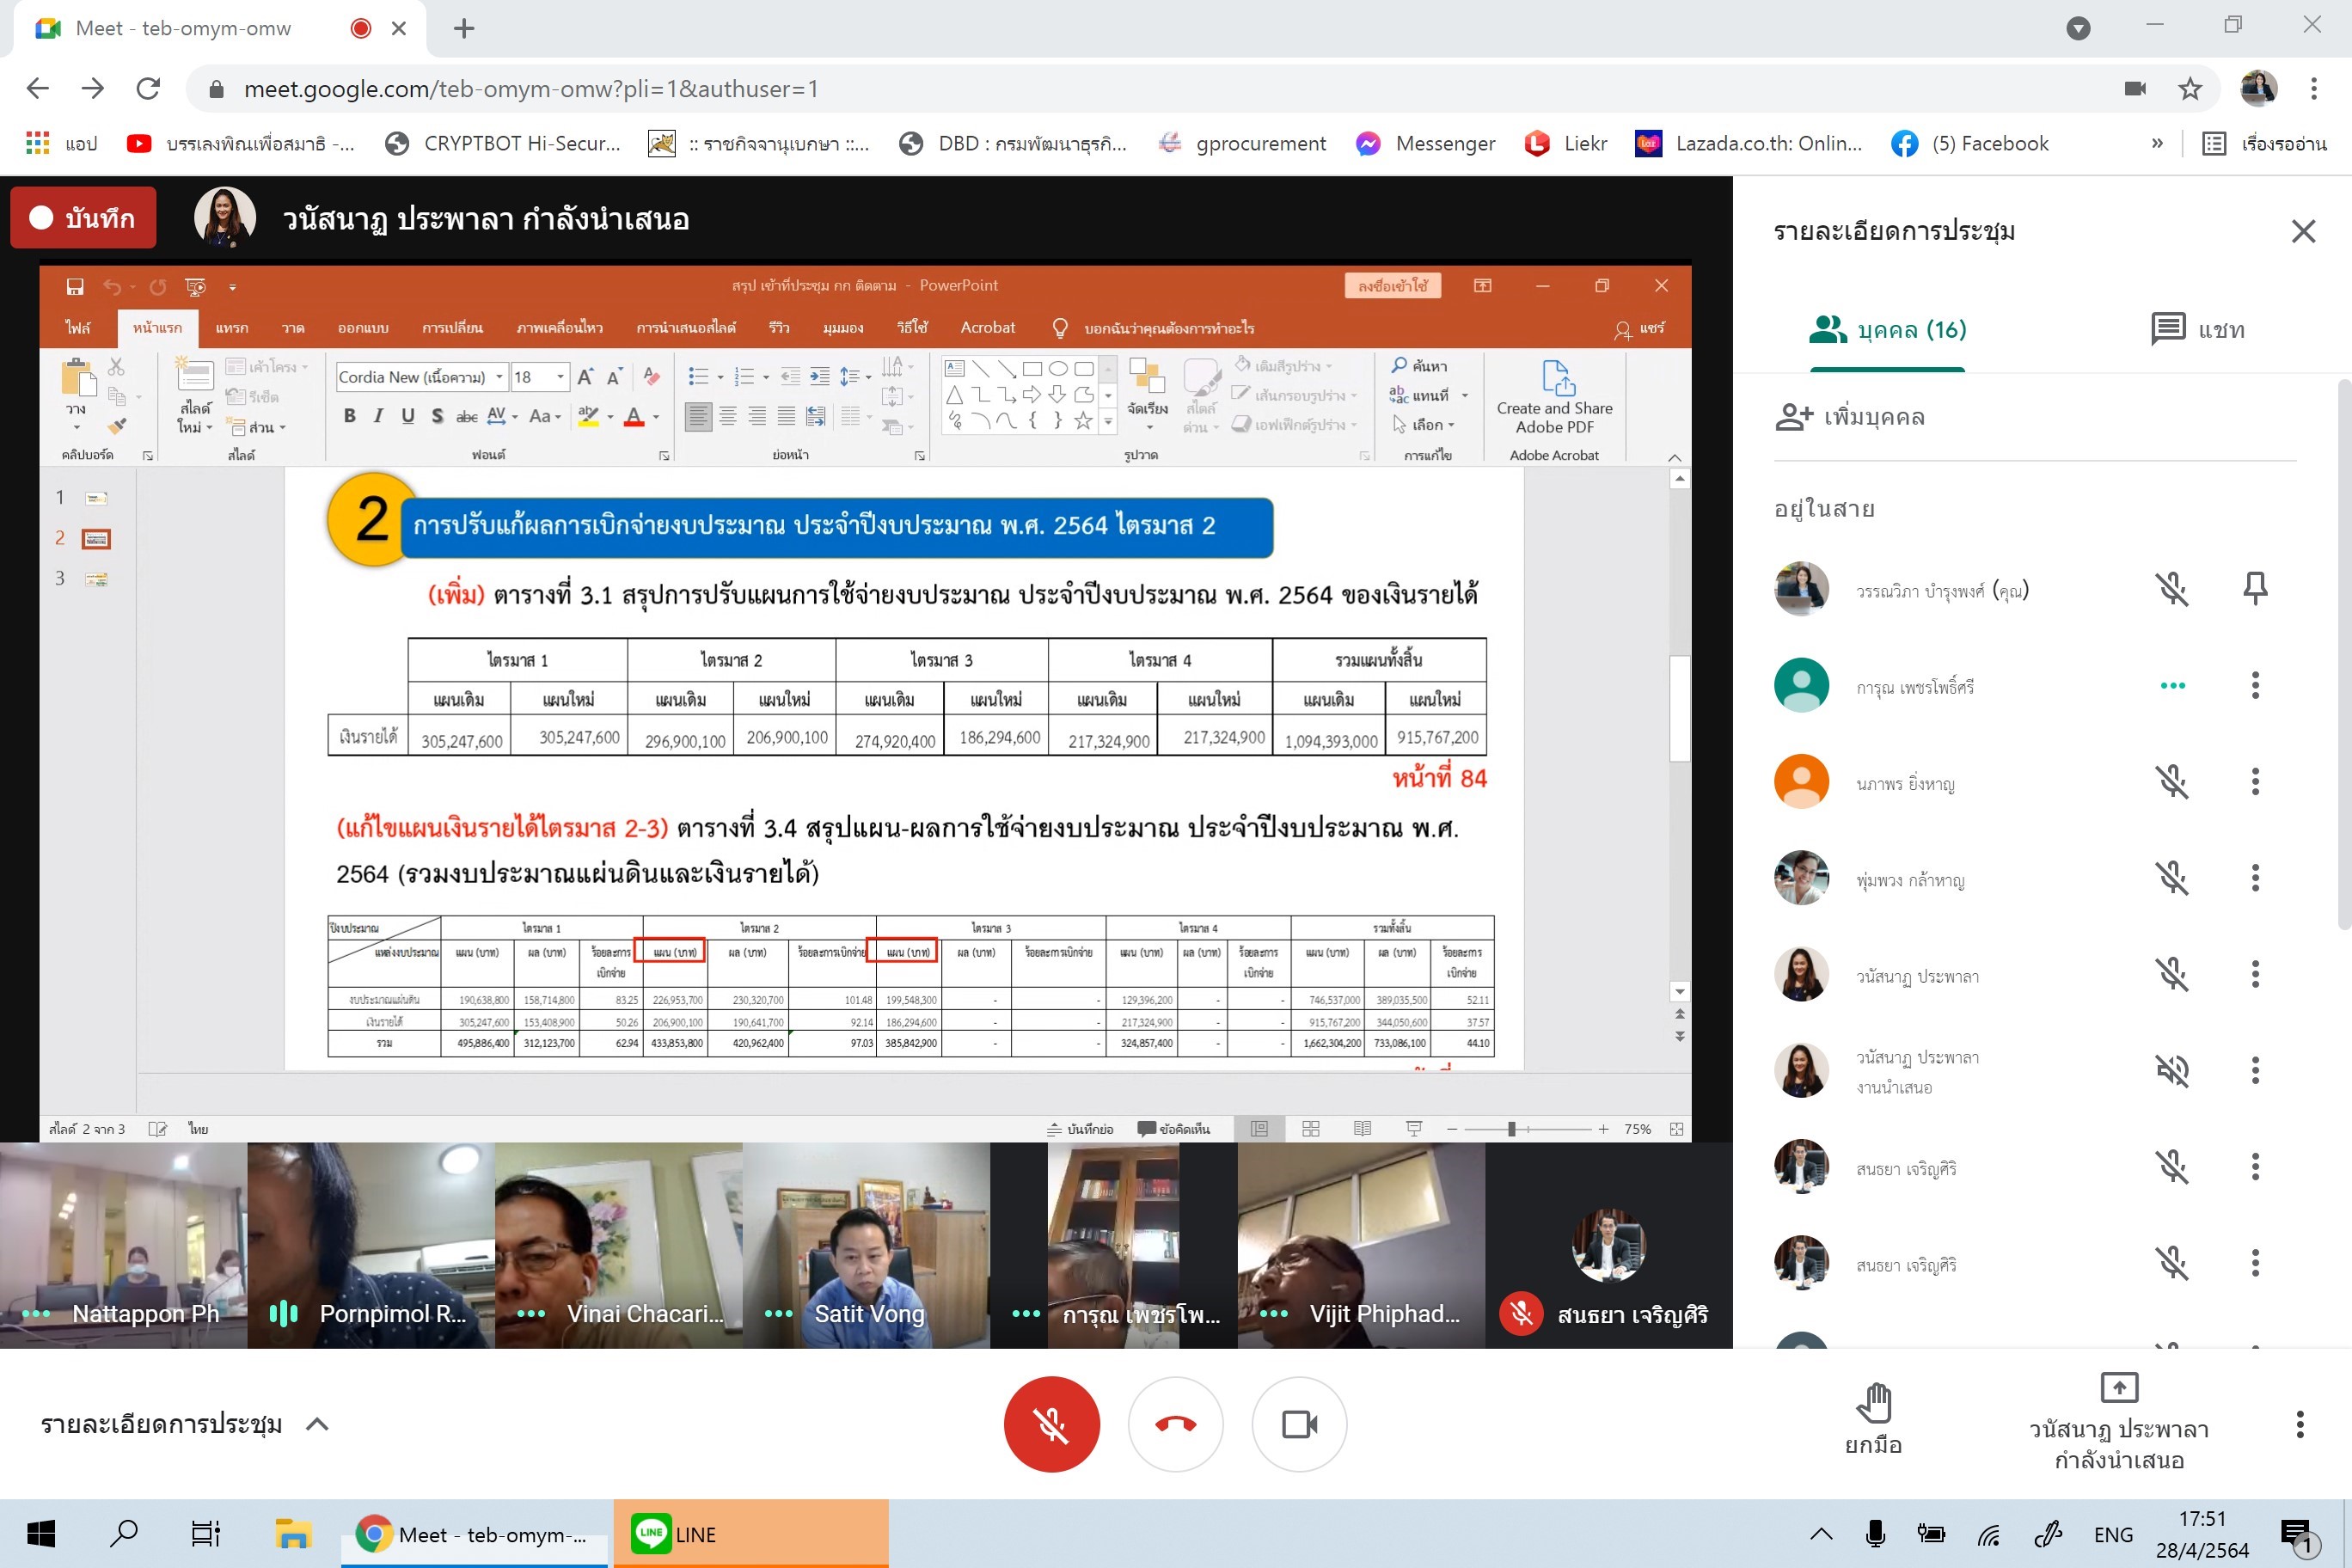Pin วรรณวิภา บำรุงพงศ์ to the screen
Viewport: 2352px width, 1568px height.
(2254, 588)
